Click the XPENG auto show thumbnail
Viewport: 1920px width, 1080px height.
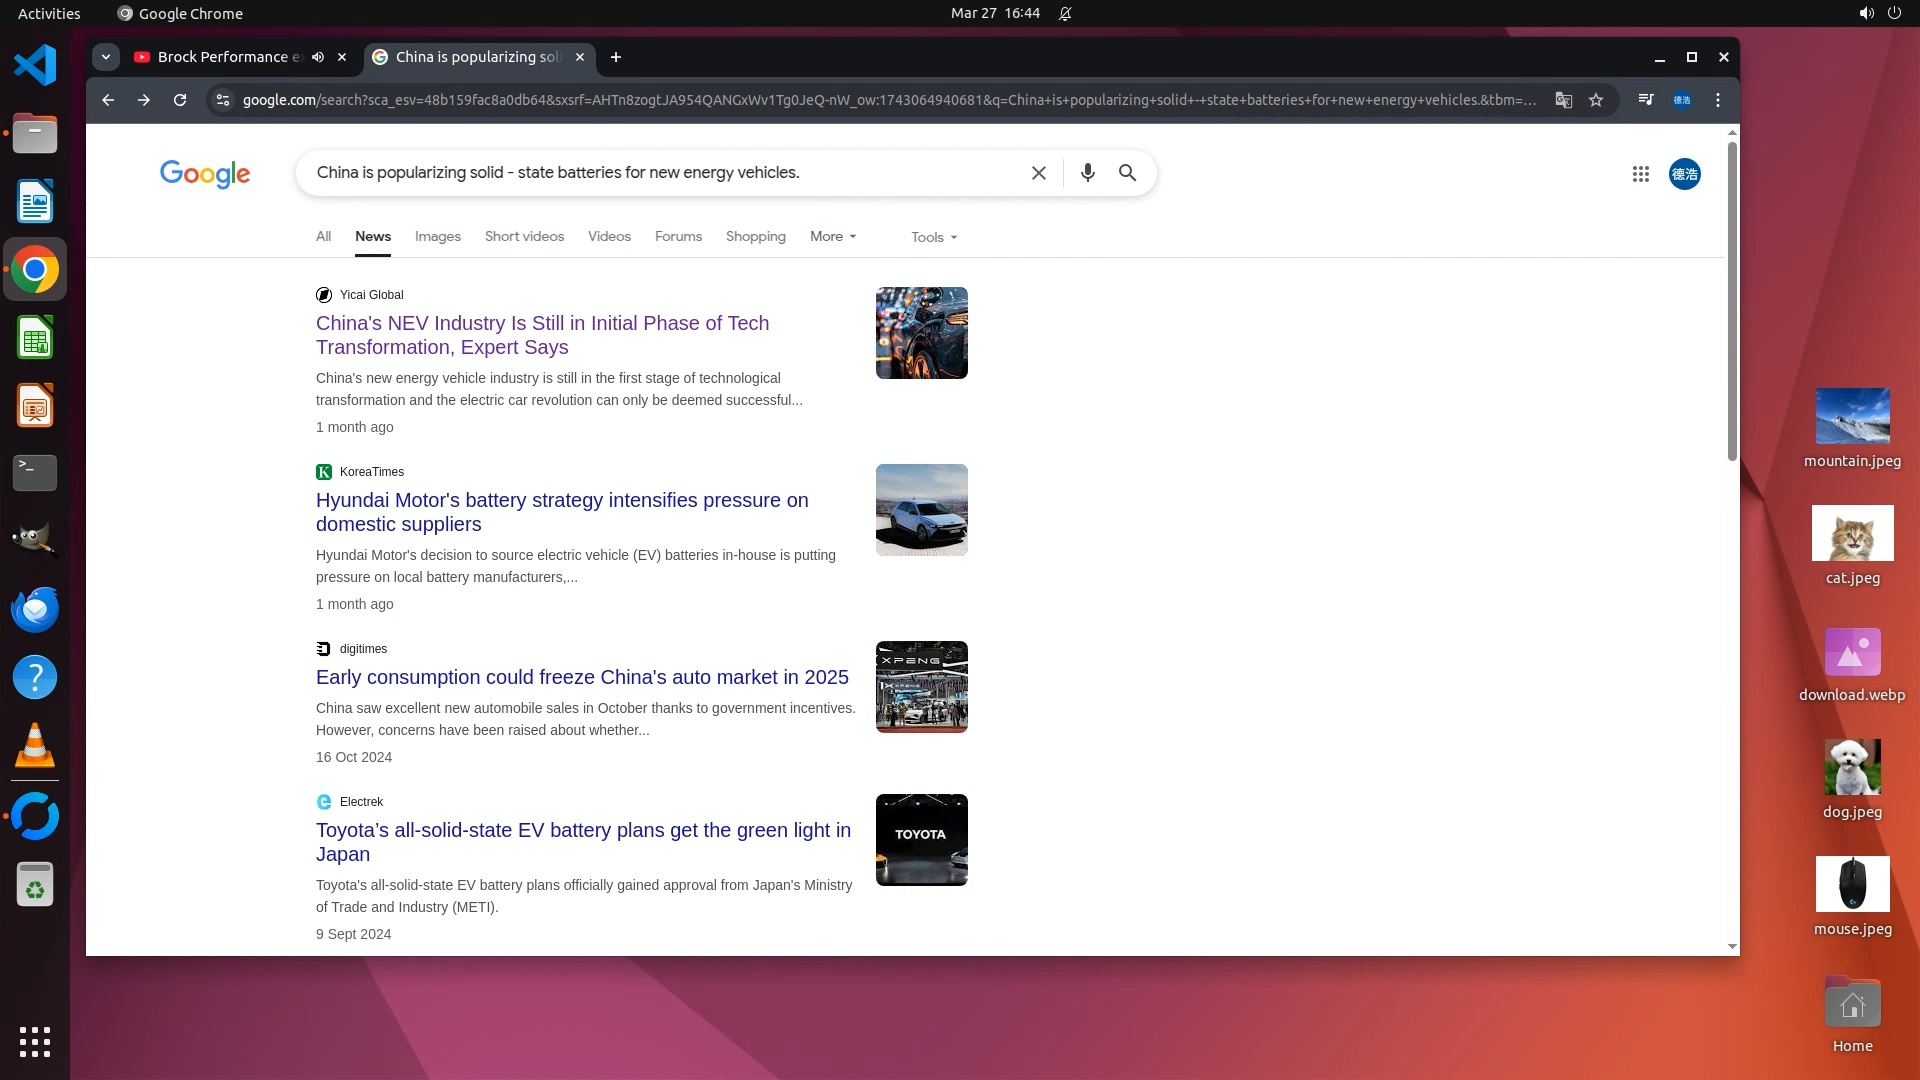point(921,687)
